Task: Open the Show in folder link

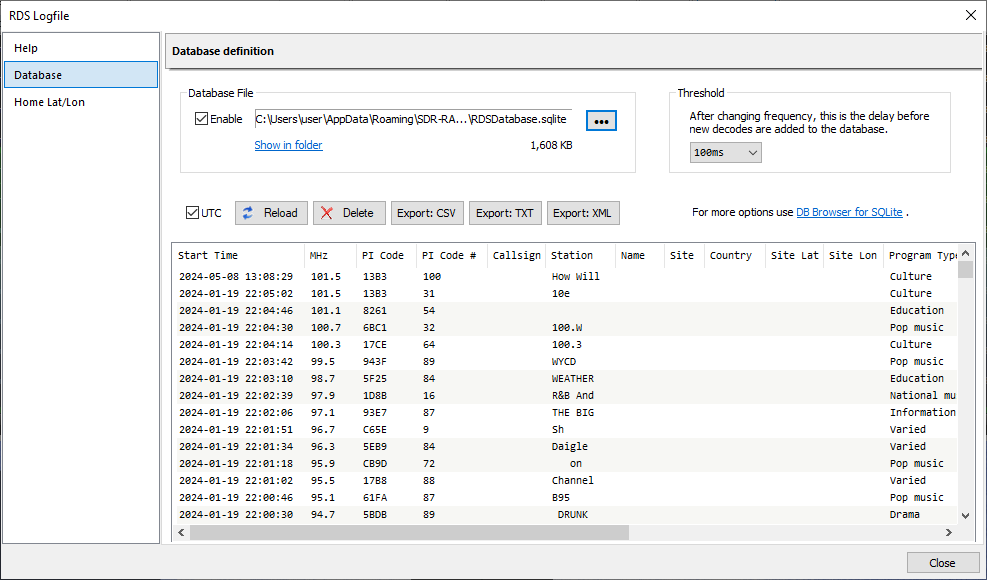Action: tap(288, 145)
